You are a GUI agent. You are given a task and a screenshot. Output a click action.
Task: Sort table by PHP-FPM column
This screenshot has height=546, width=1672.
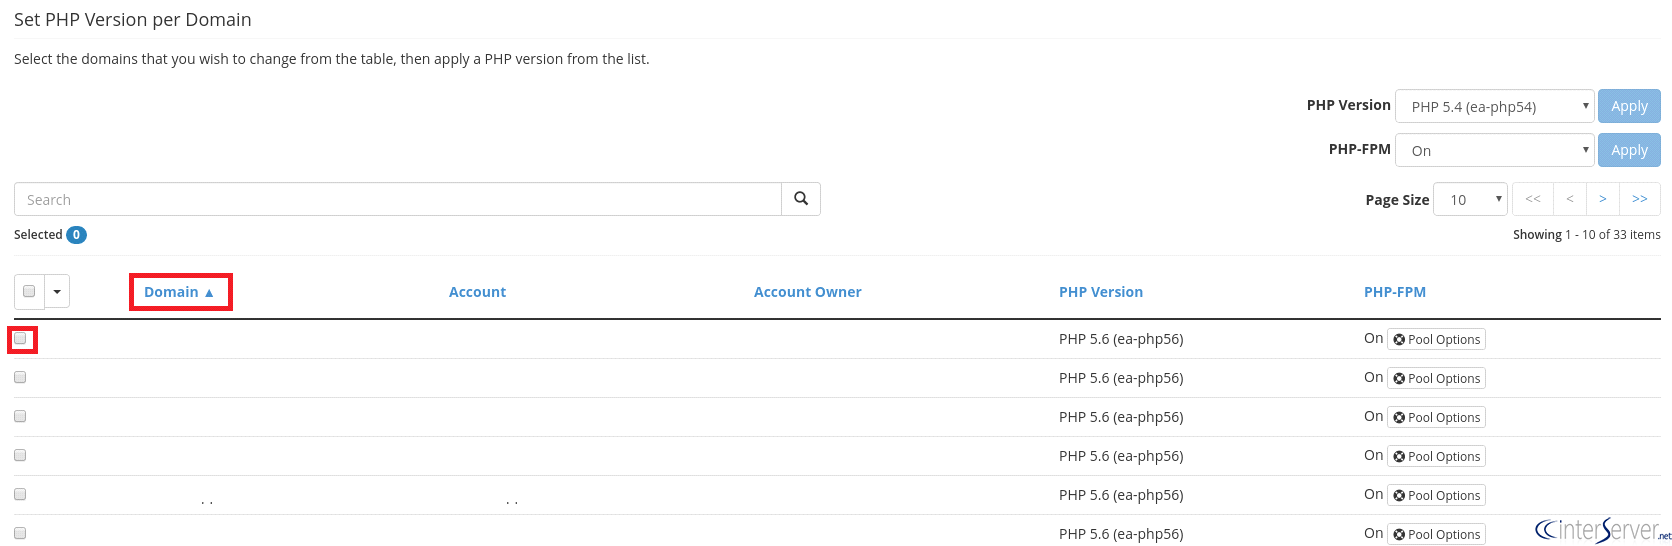(1395, 292)
